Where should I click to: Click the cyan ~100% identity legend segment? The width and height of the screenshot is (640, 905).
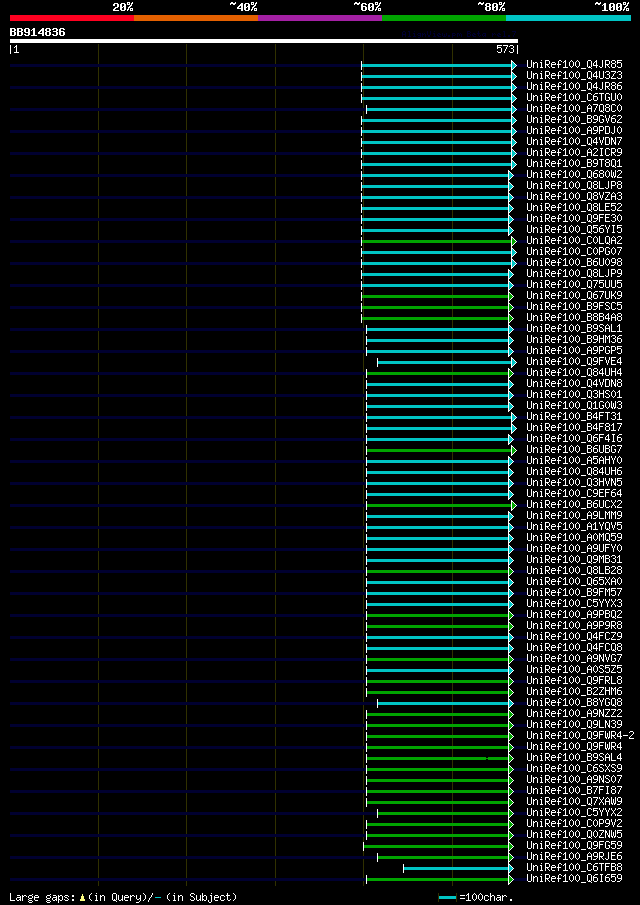[x=568, y=18]
